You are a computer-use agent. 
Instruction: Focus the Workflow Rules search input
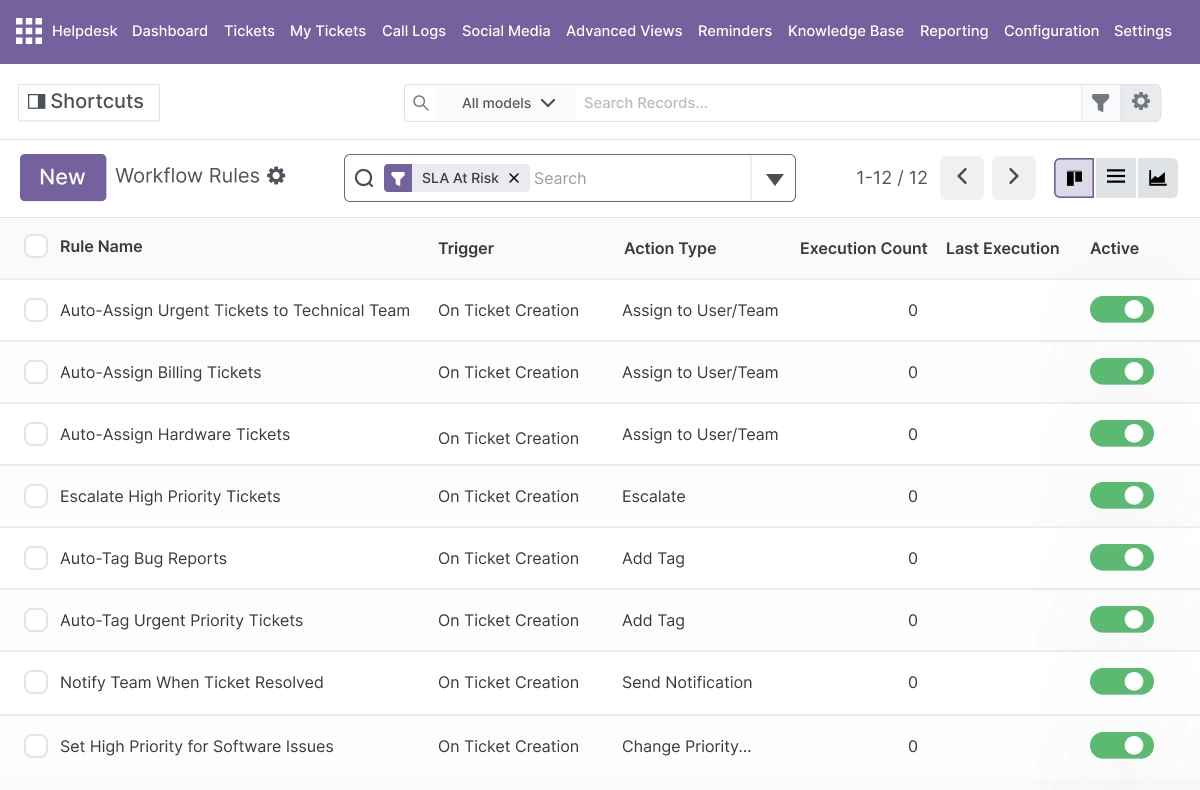(640, 179)
